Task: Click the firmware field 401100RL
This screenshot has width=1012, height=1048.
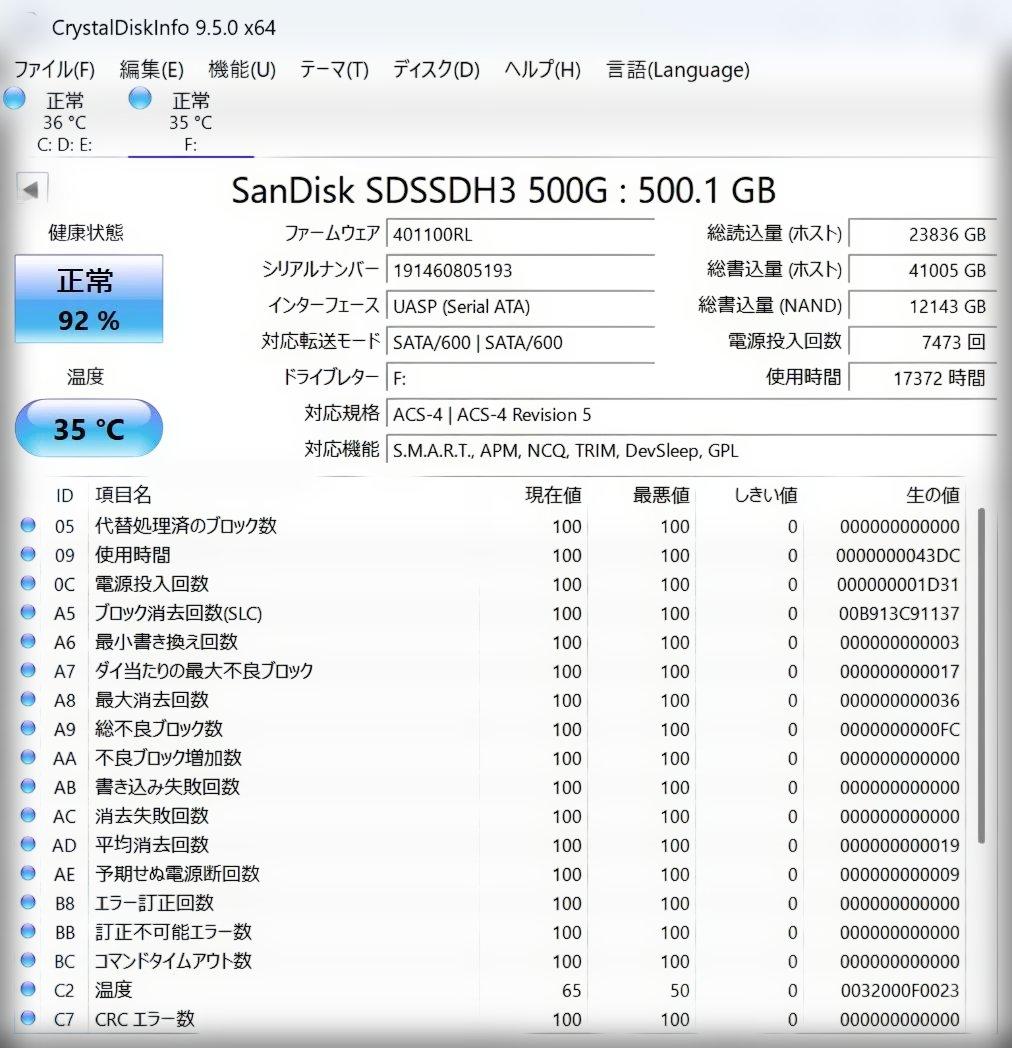Action: (x=520, y=235)
